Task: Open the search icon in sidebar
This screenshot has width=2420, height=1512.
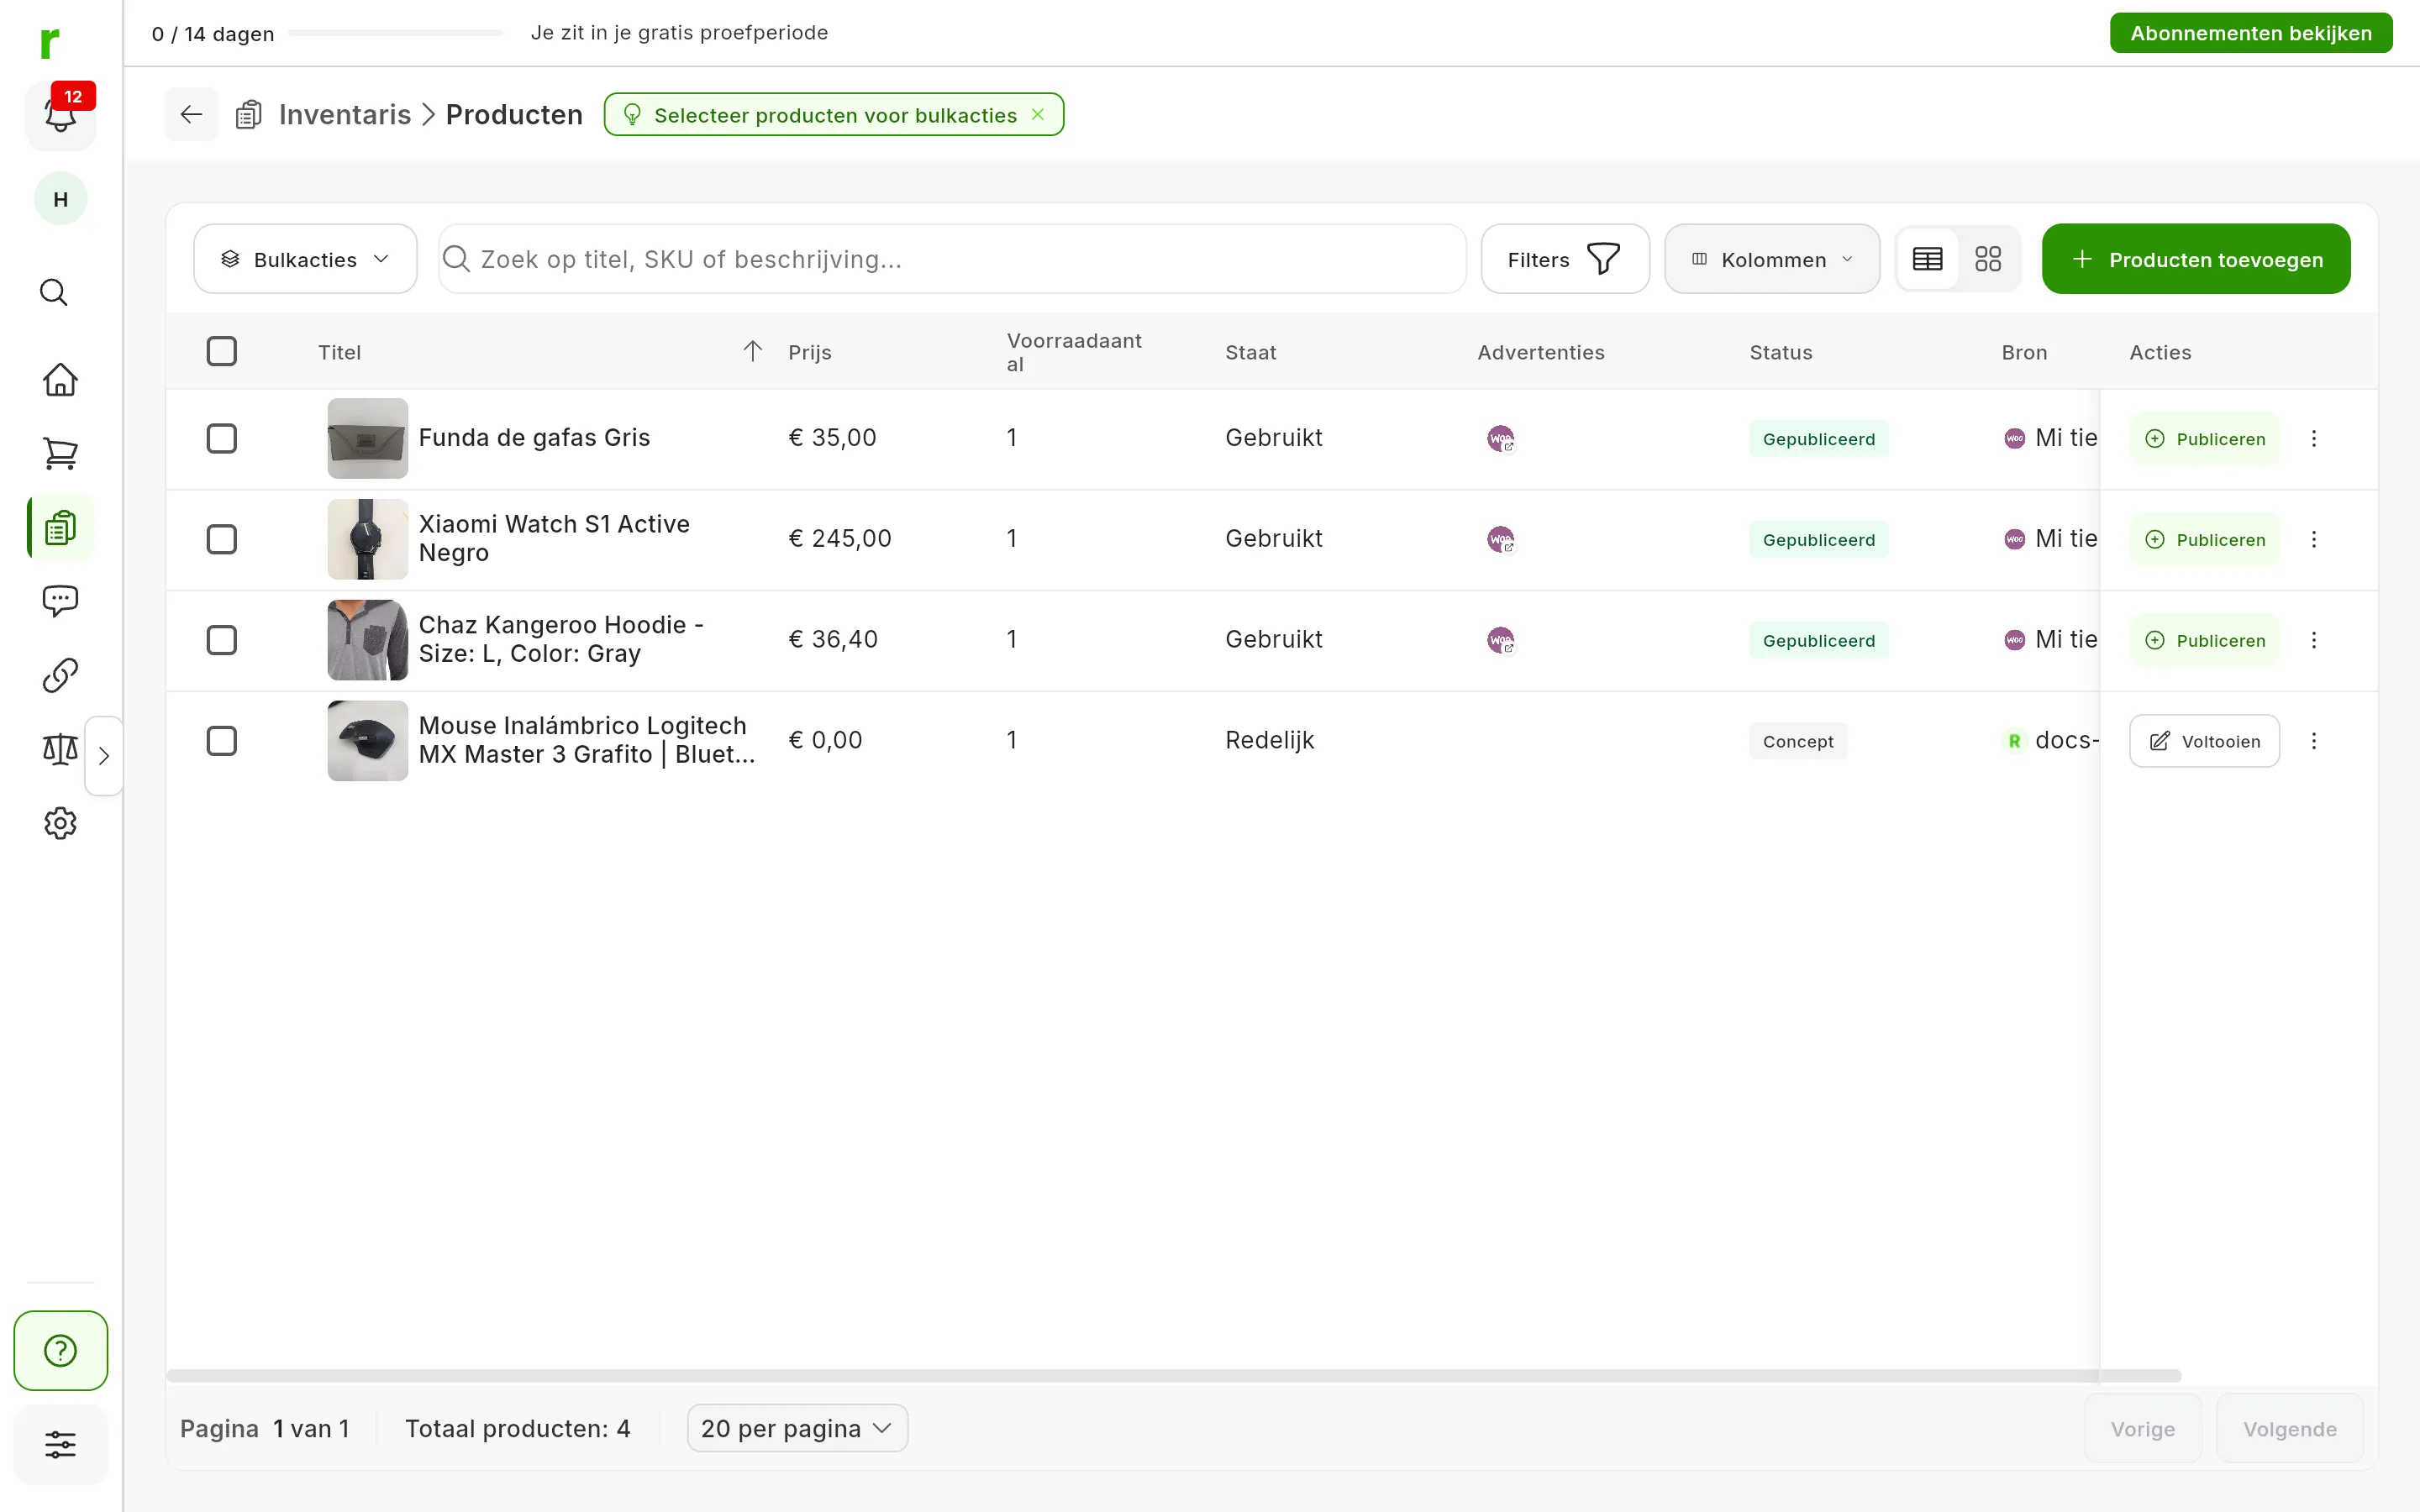Action: pyautogui.click(x=54, y=292)
